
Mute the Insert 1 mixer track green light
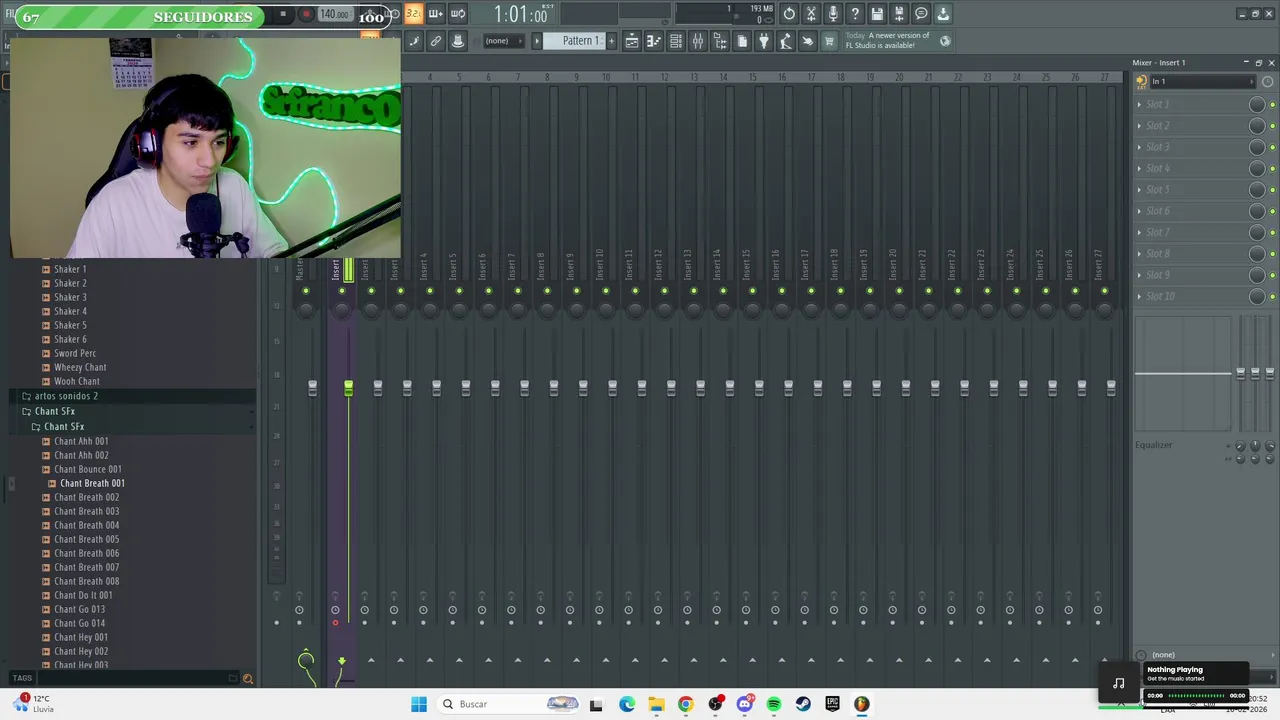click(x=342, y=291)
